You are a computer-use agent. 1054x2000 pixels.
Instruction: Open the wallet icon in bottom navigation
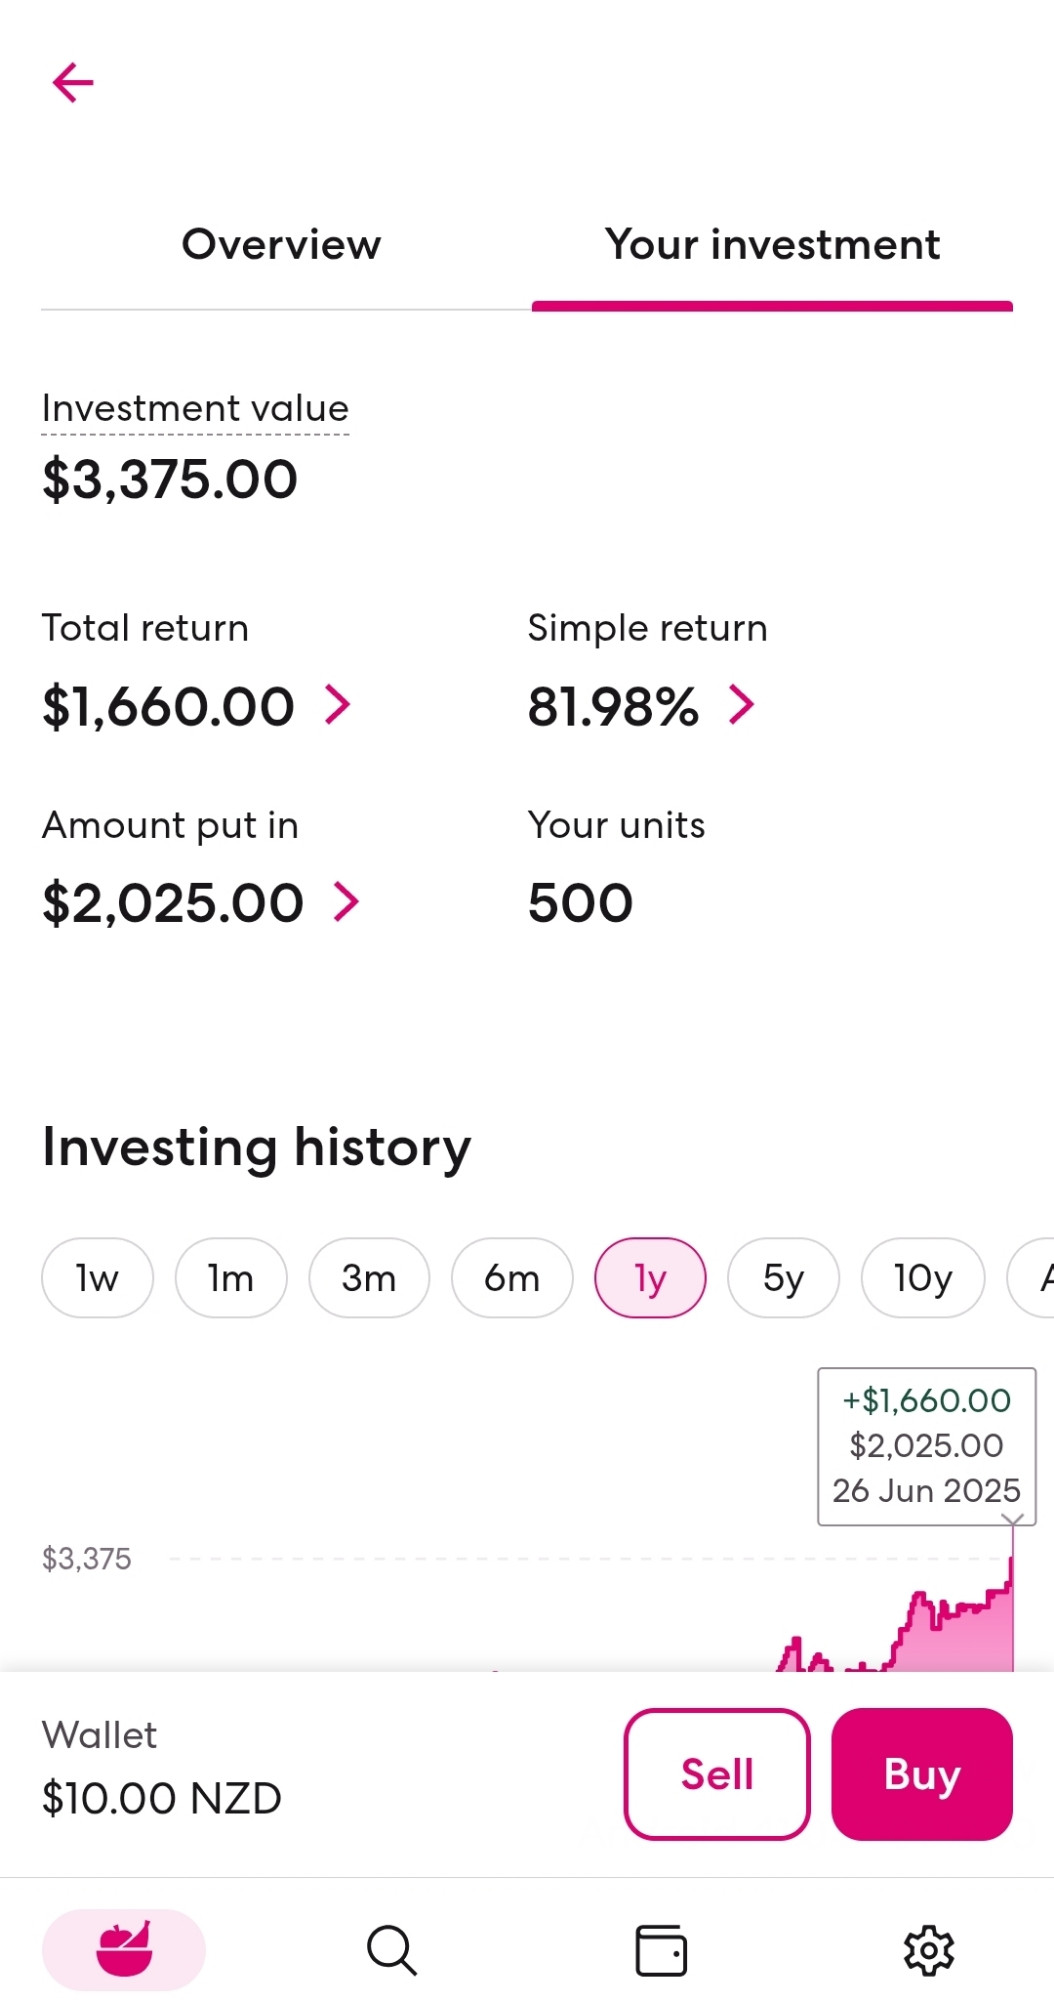point(661,1950)
